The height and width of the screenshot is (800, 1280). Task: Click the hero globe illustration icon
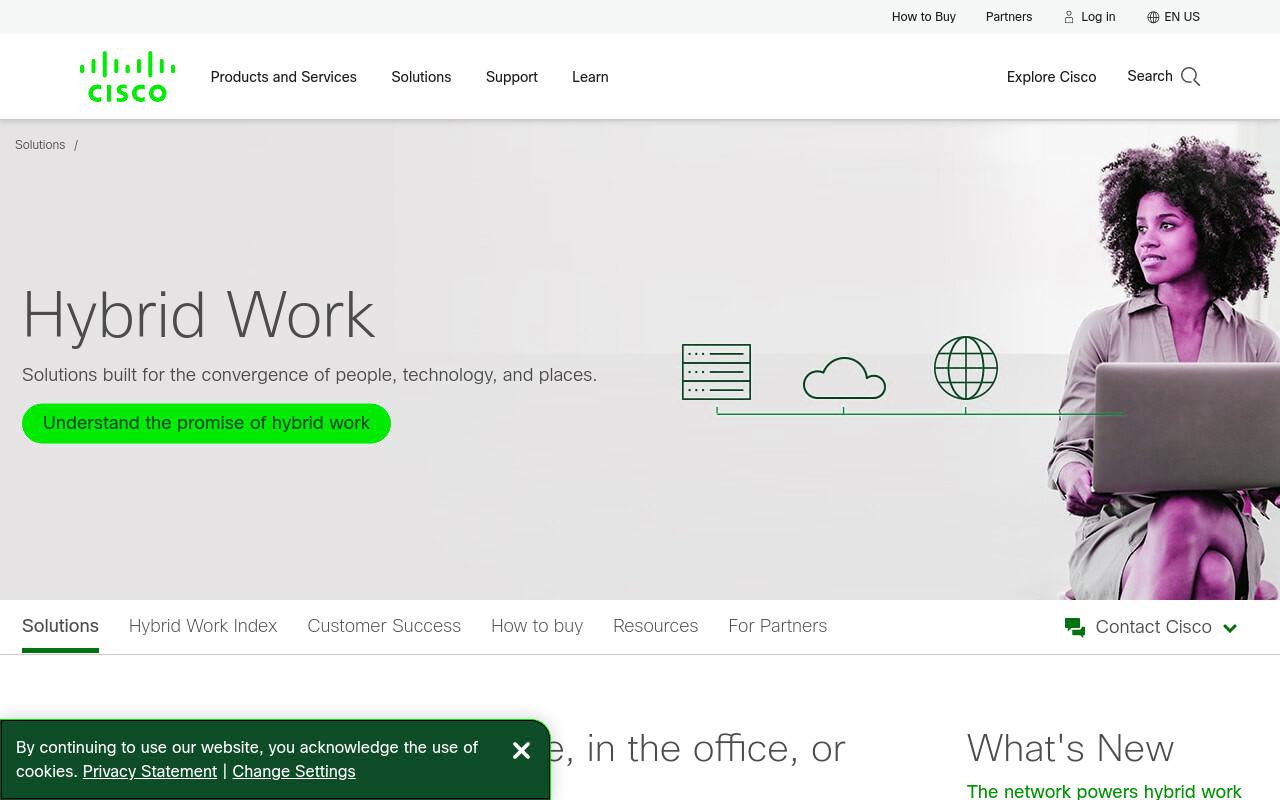point(966,368)
